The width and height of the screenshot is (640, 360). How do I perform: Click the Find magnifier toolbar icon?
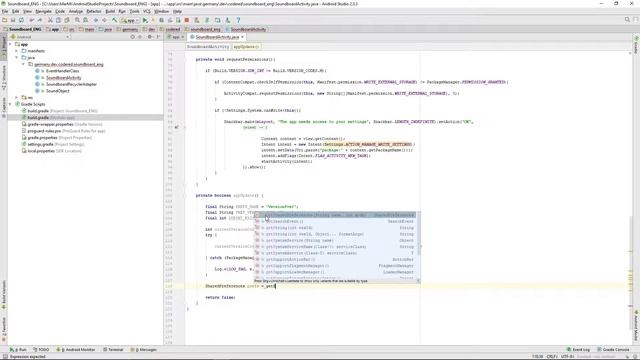pos(77,20)
